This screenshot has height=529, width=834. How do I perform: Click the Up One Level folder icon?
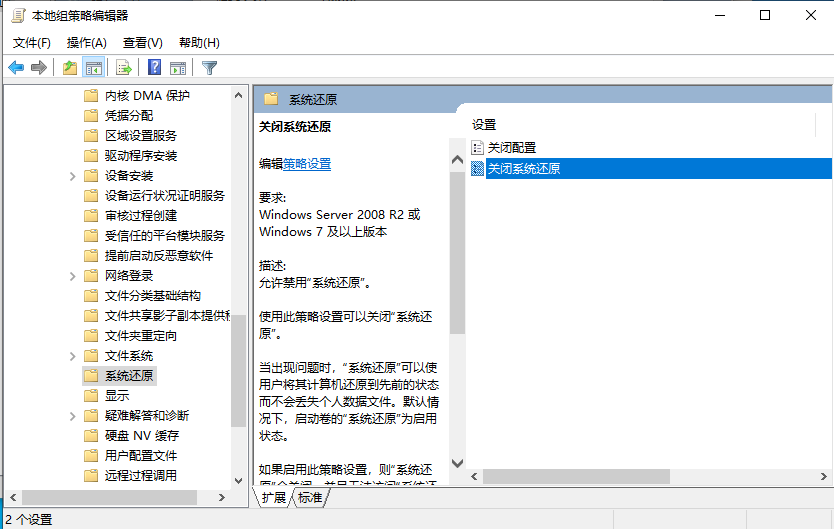[x=69, y=68]
